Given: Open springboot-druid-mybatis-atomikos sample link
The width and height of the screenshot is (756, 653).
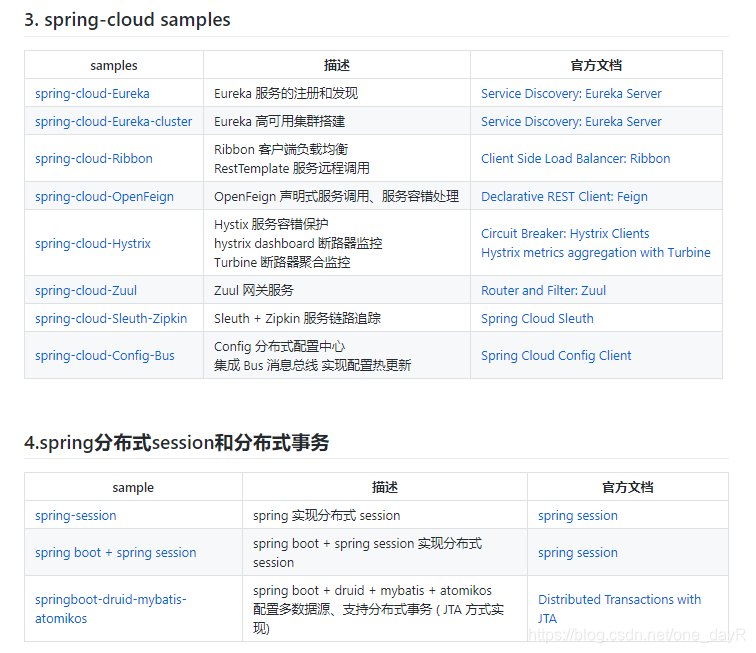Looking at the screenshot, I should [110, 609].
